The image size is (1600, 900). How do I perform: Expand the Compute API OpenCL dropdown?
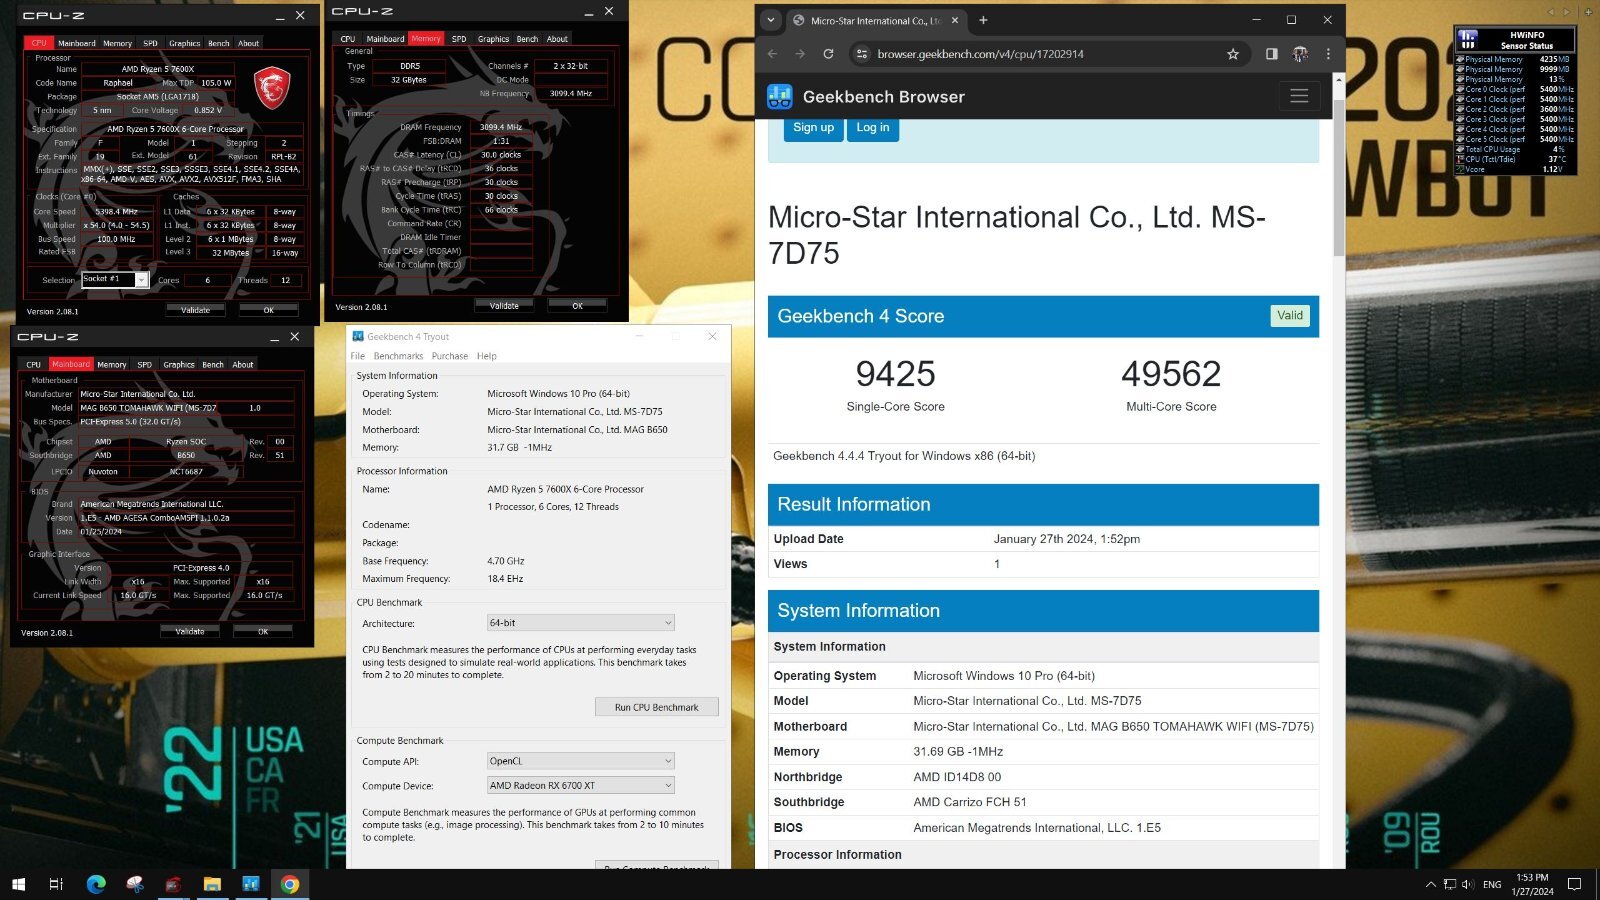[581, 761]
